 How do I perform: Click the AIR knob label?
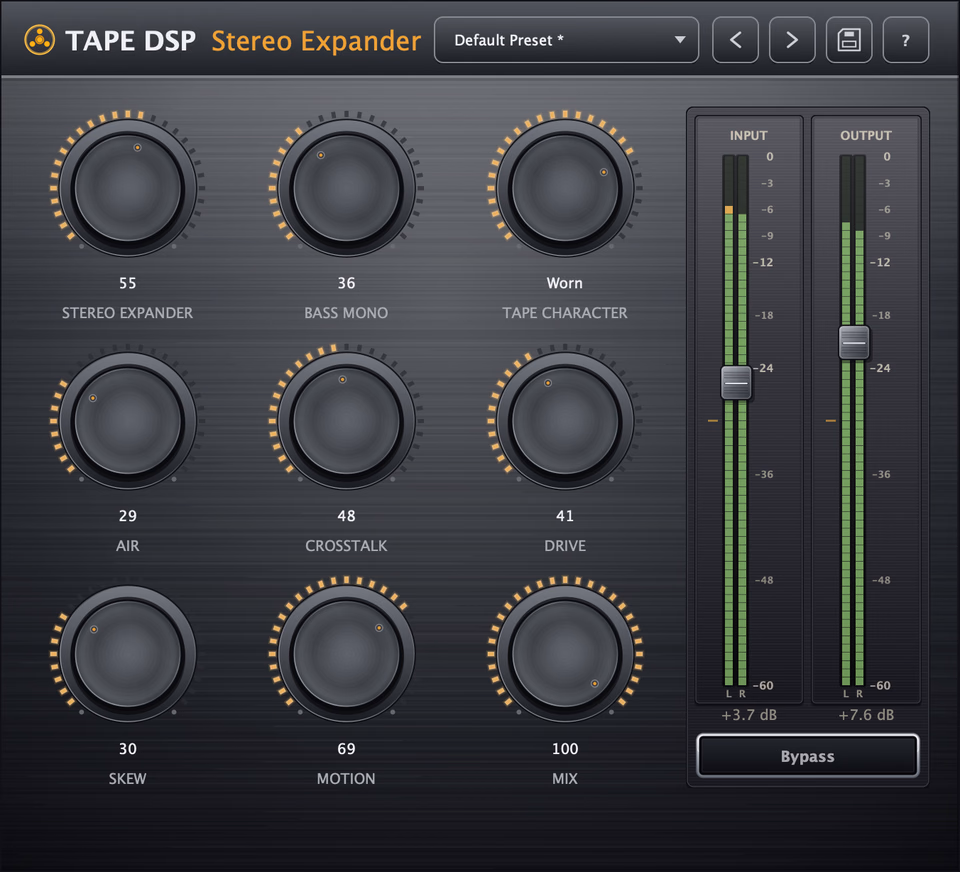tap(128, 546)
